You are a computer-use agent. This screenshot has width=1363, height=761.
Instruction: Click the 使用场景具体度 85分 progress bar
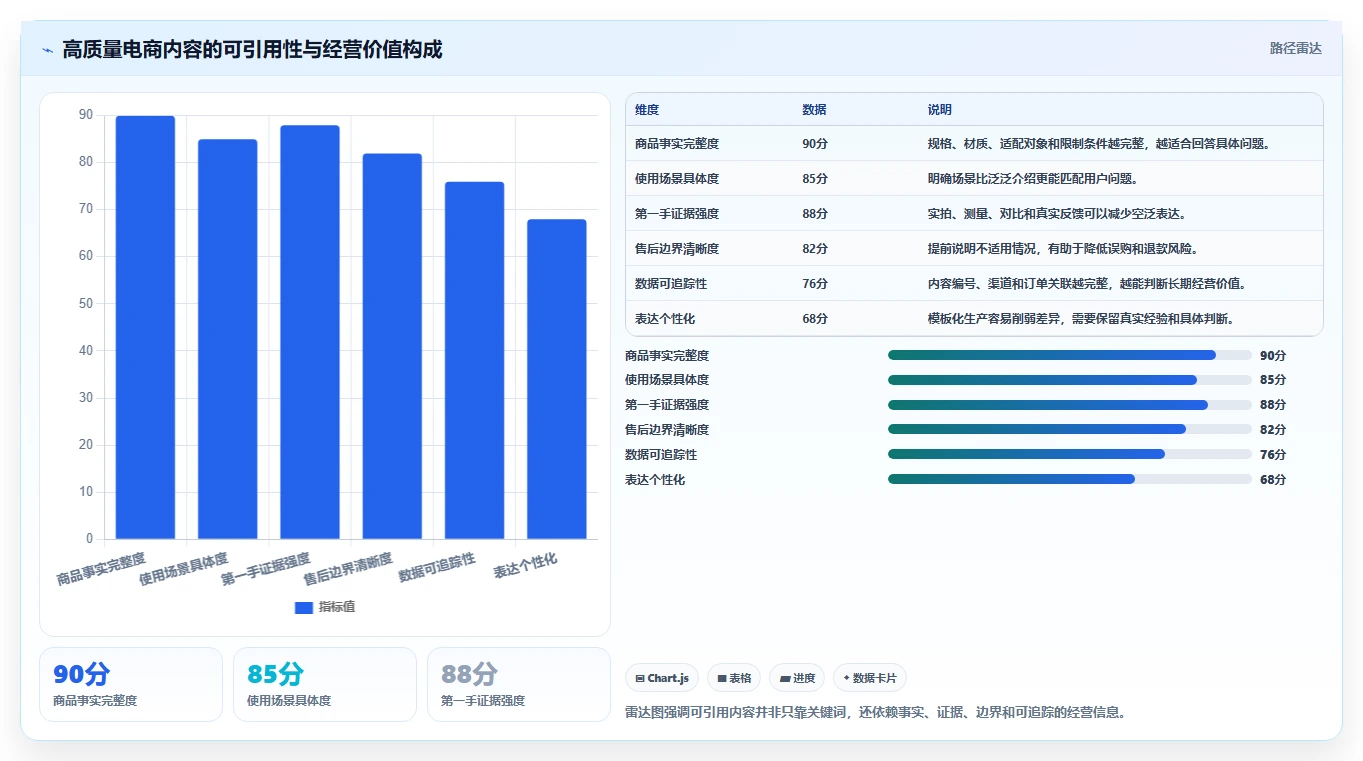(1070, 380)
